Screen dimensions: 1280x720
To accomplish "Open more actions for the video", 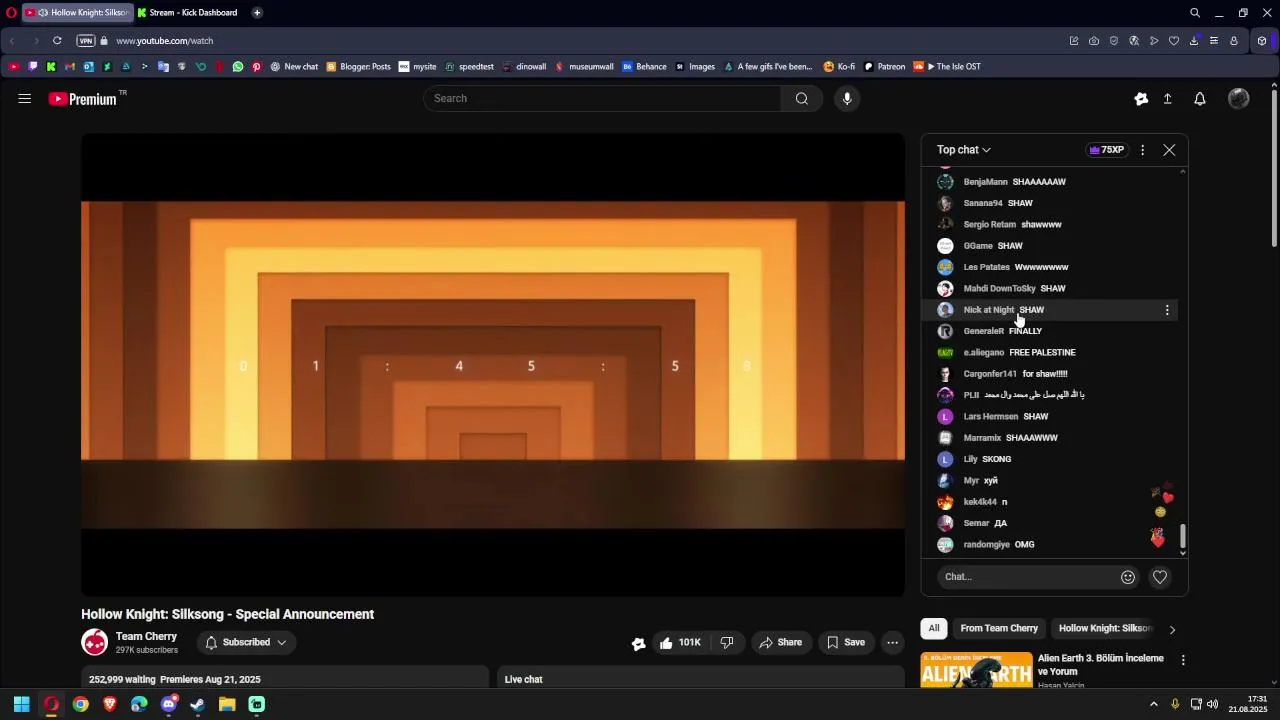I will click(893, 643).
